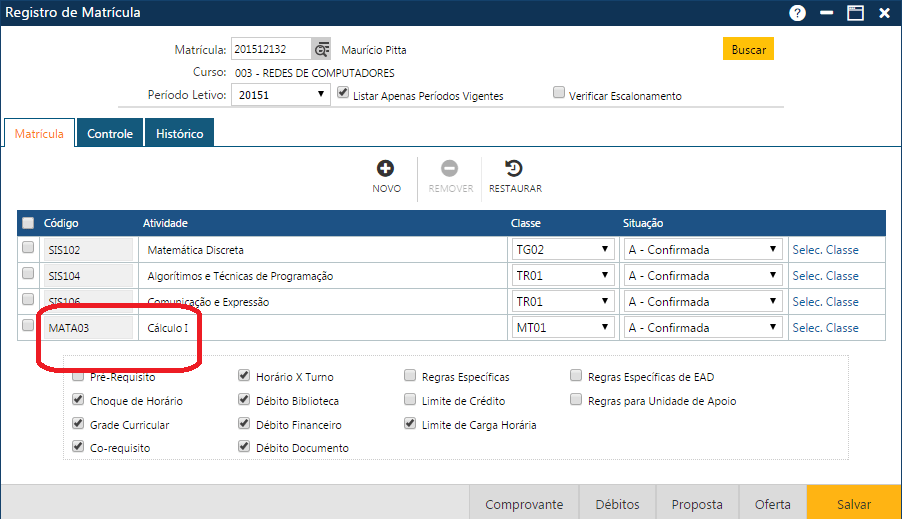
Task: Uncheck Débito Biblioteca
Action: [244, 399]
